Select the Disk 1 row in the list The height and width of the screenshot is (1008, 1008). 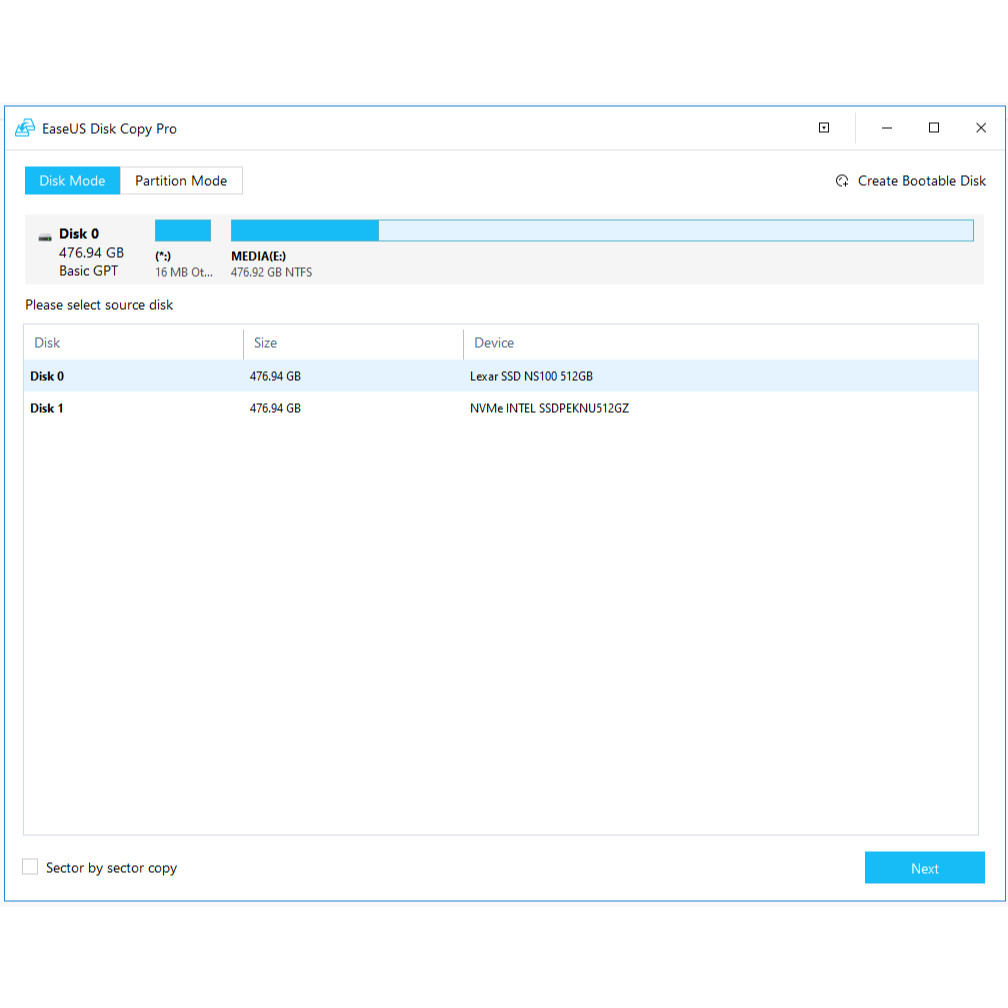coord(501,408)
